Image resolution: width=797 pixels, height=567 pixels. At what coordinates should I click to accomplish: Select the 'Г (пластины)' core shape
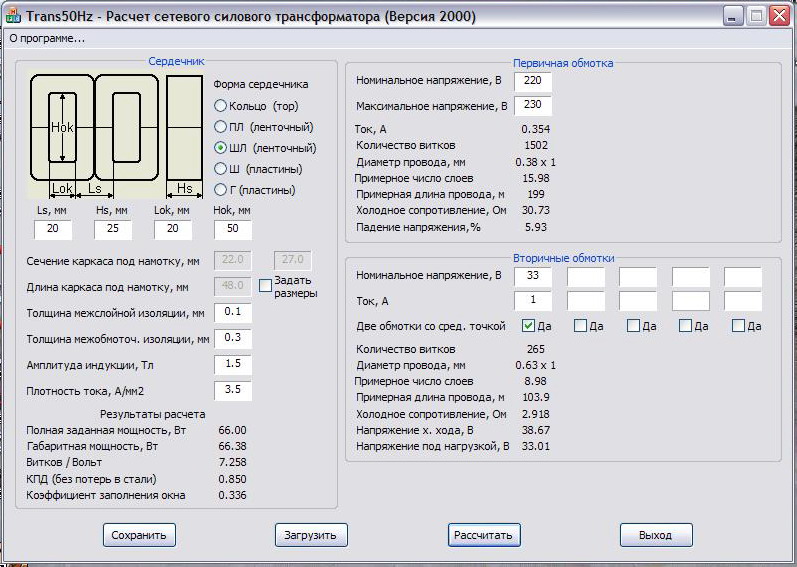coord(220,190)
